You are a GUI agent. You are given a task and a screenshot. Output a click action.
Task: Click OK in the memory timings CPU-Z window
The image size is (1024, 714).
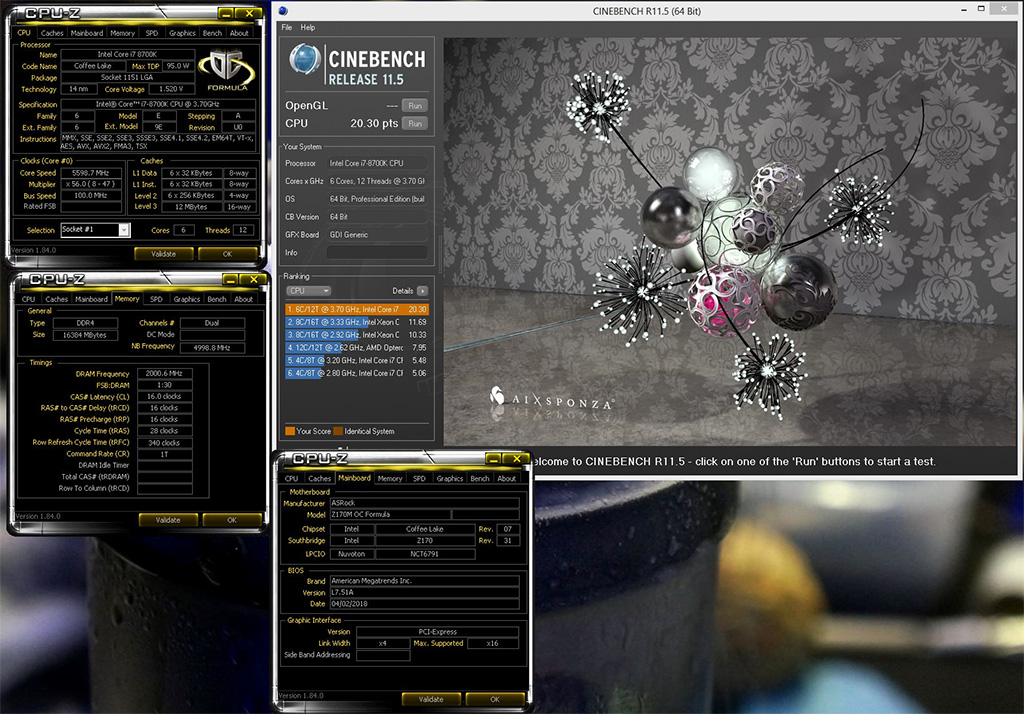(x=232, y=520)
